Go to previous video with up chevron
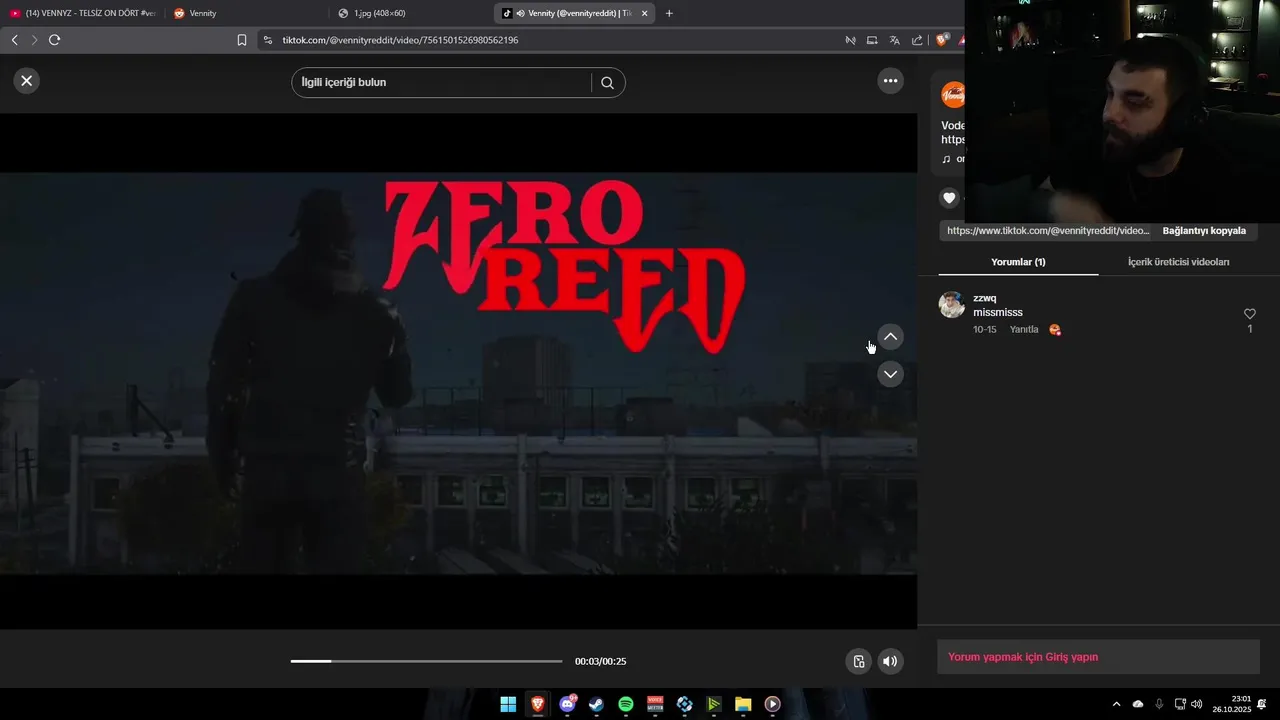 [890, 337]
